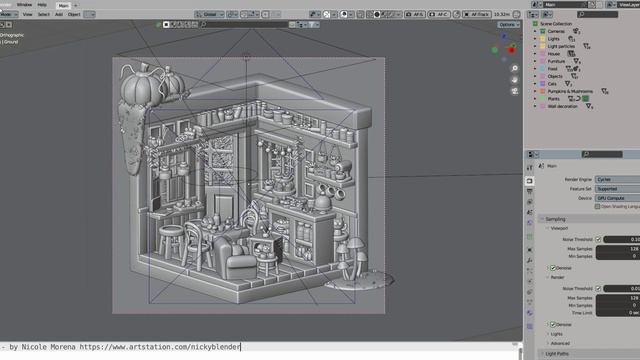The width and height of the screenshot is (640, 360).
Task: Open the Object properties tab icon
Action: coord(529,249)
